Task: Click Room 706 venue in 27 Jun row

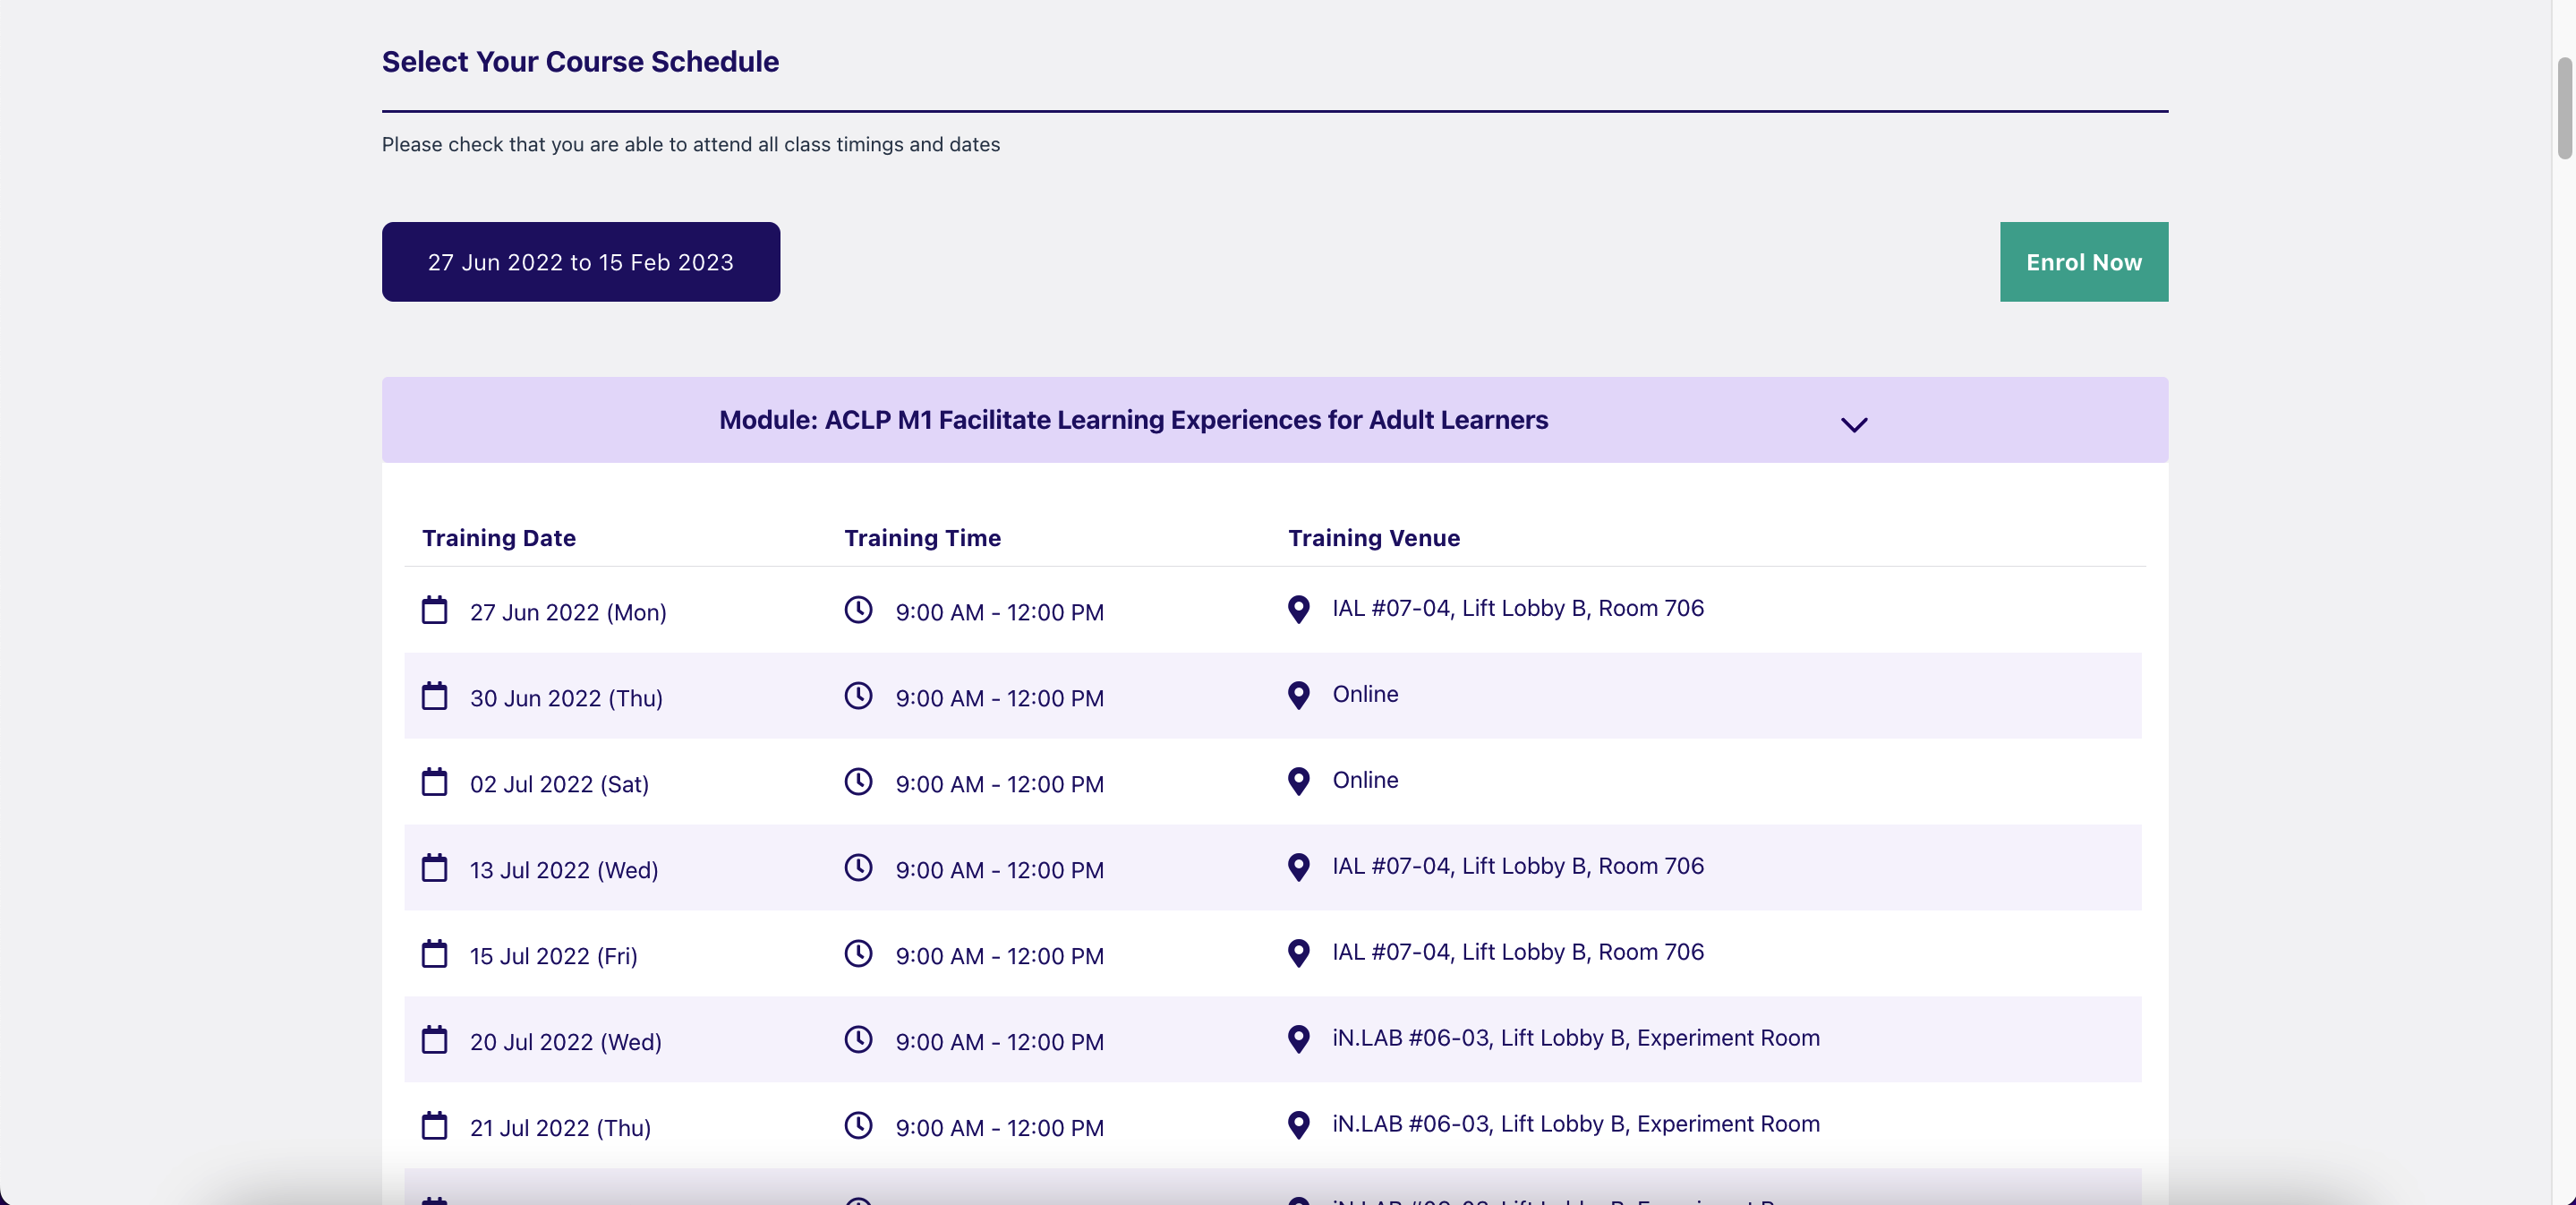Action: [1517, 608]
